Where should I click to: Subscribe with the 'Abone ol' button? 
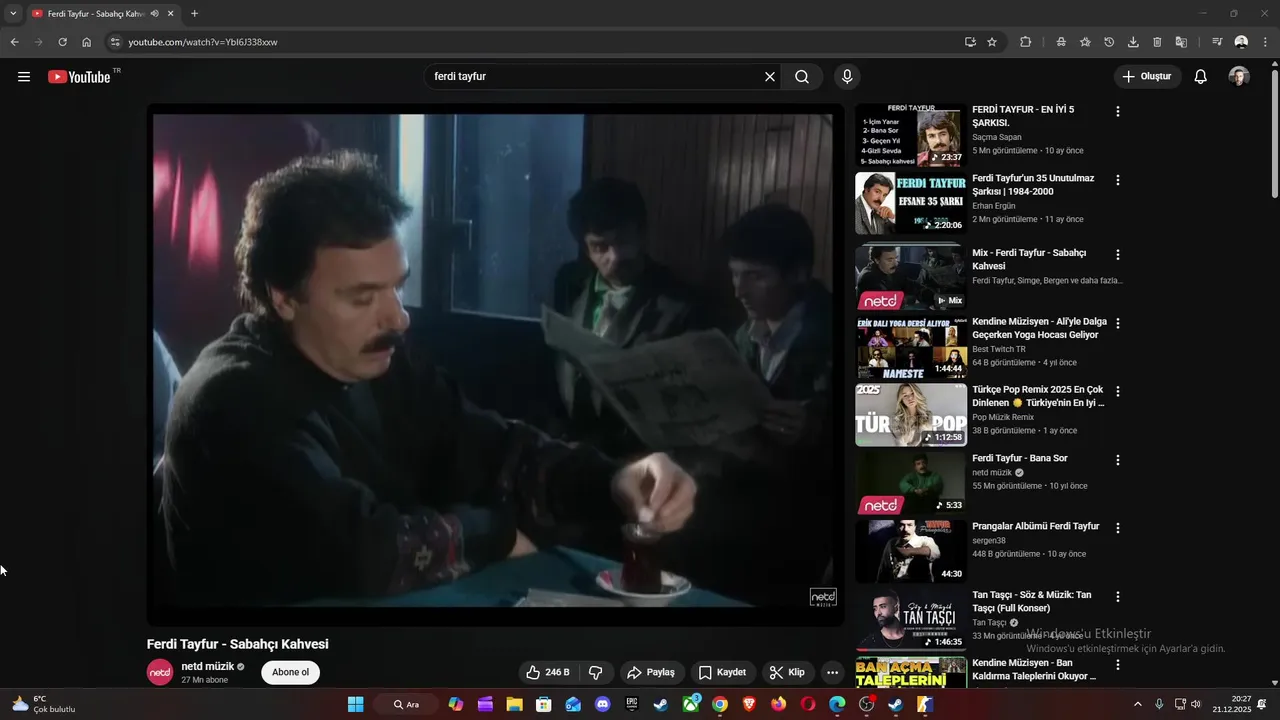click(x=290, y=672)
